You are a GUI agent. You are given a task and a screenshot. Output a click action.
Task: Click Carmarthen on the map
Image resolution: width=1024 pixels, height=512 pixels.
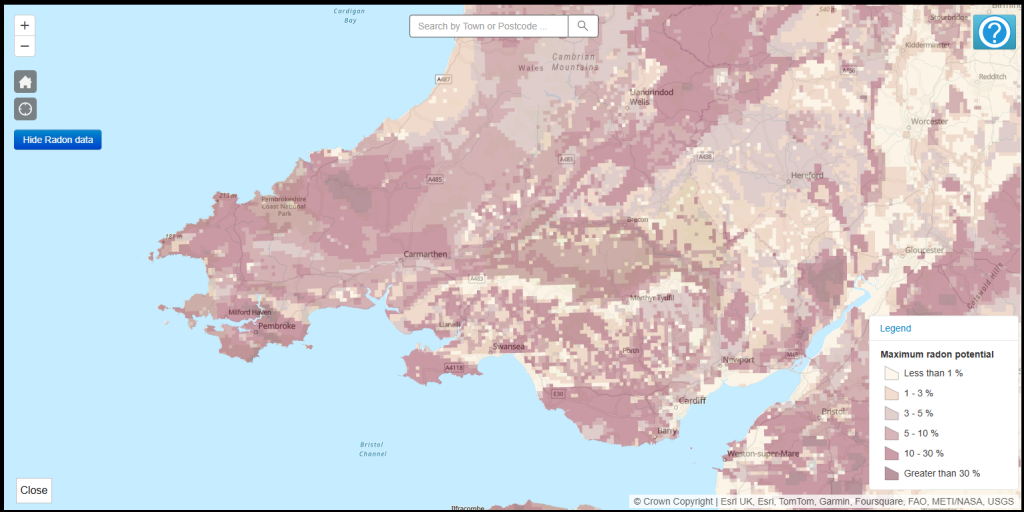425,255
